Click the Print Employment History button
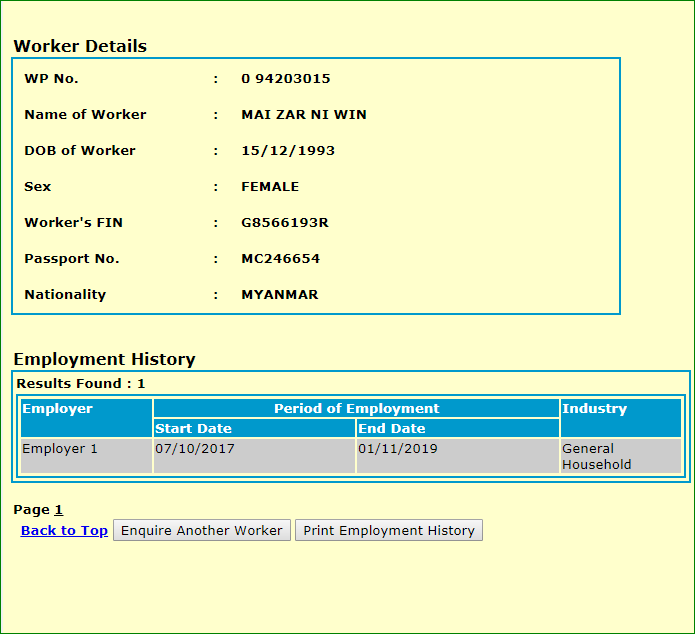 click(x=389, y=531)
